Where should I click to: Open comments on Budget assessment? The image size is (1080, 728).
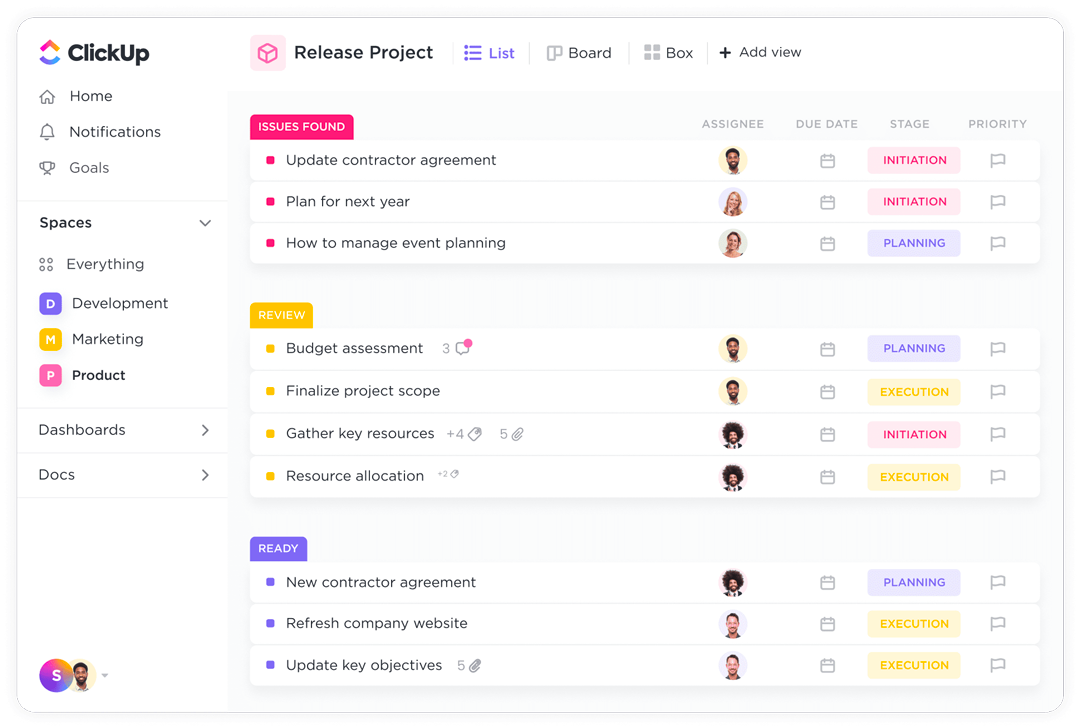click(x=463, y=348)
